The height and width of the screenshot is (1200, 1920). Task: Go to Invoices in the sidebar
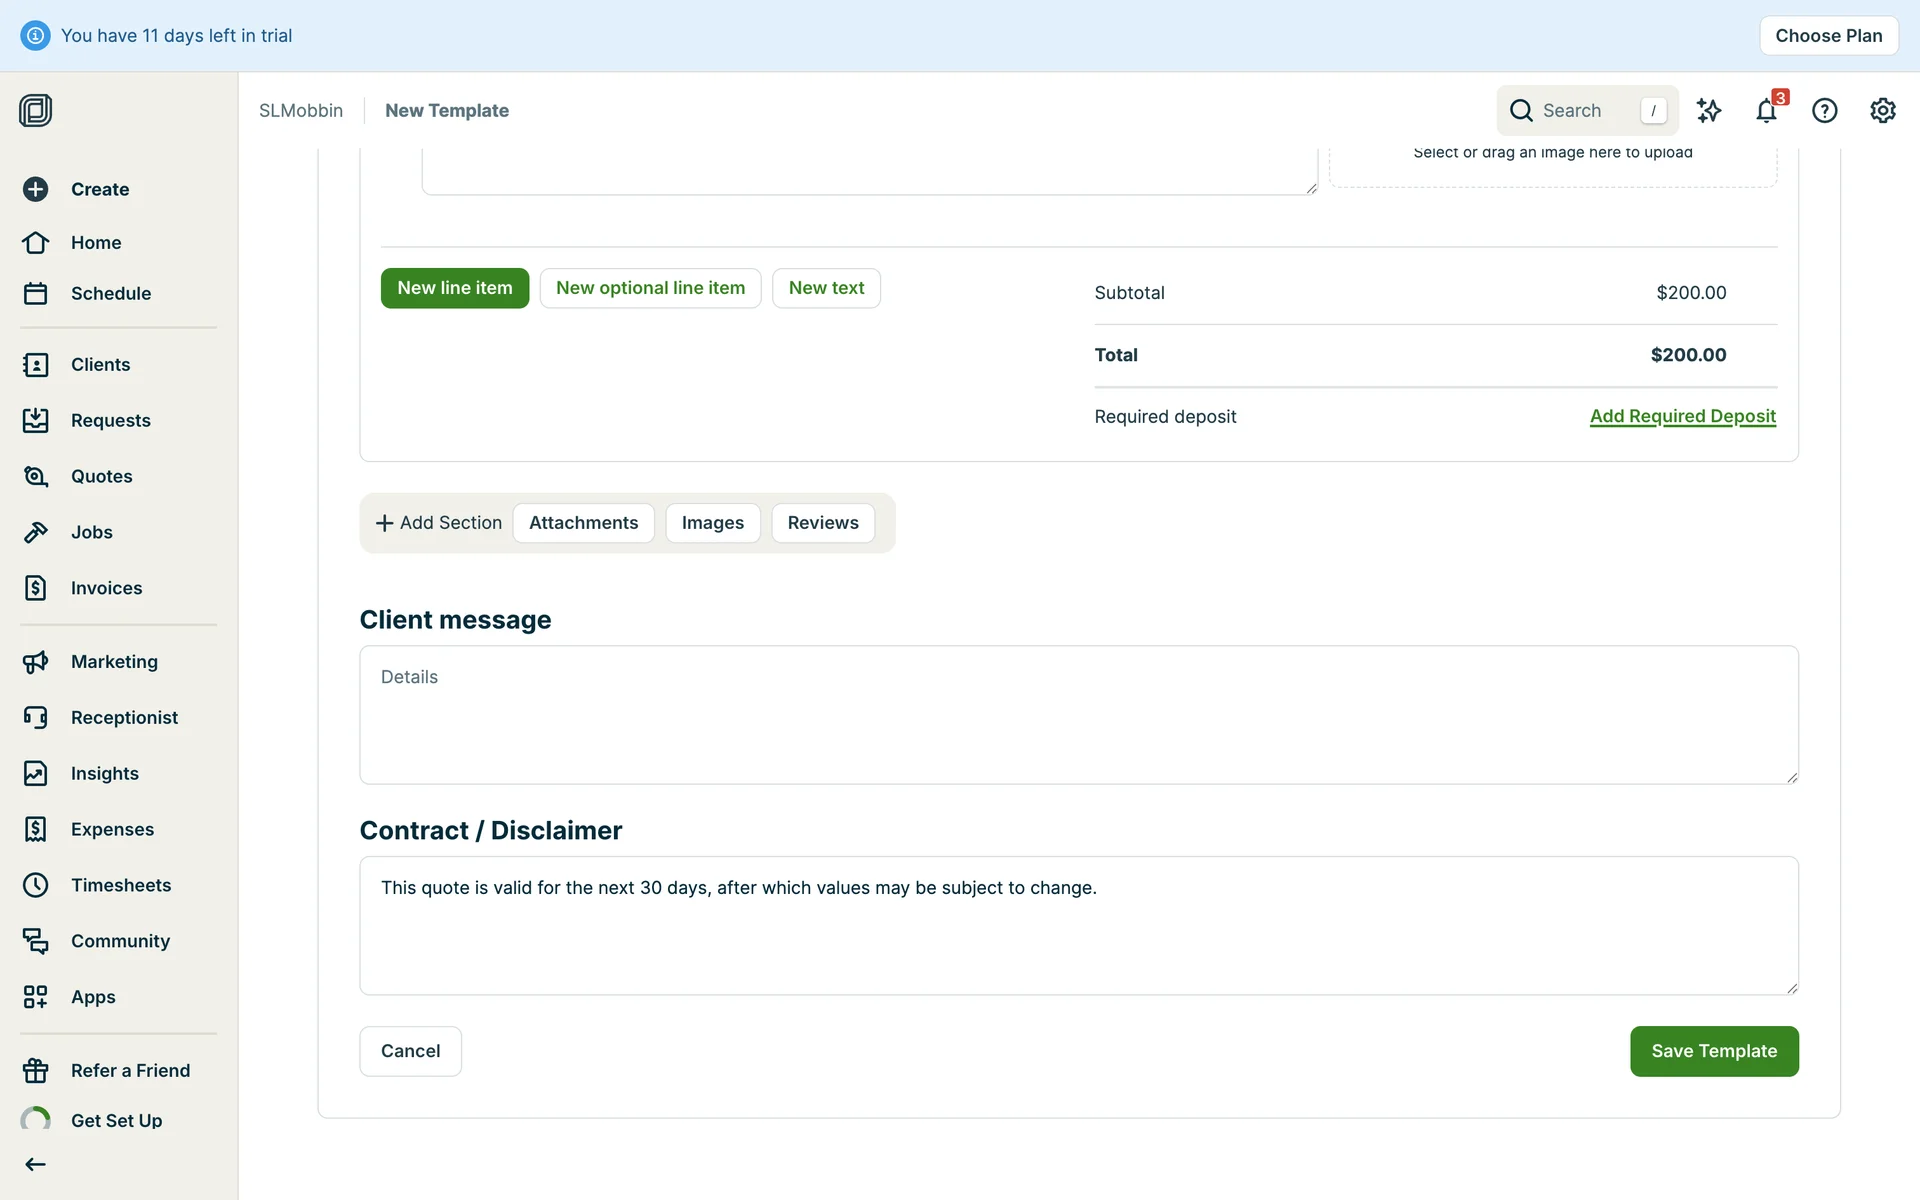106,588
